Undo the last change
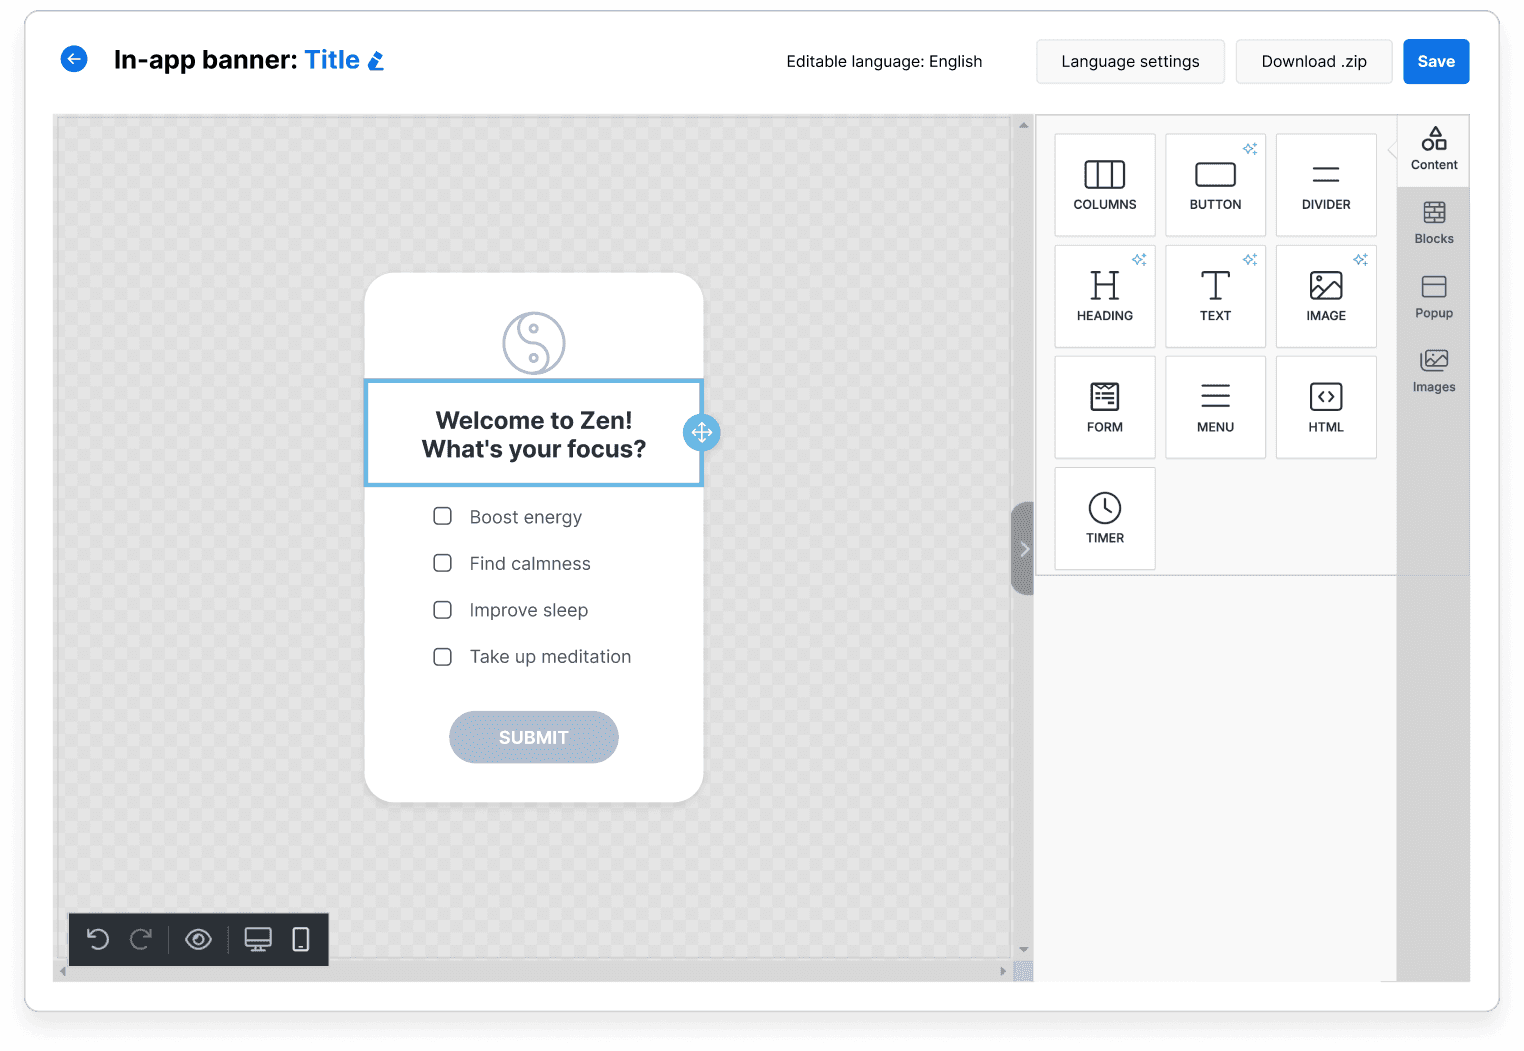 coord(97,939)
